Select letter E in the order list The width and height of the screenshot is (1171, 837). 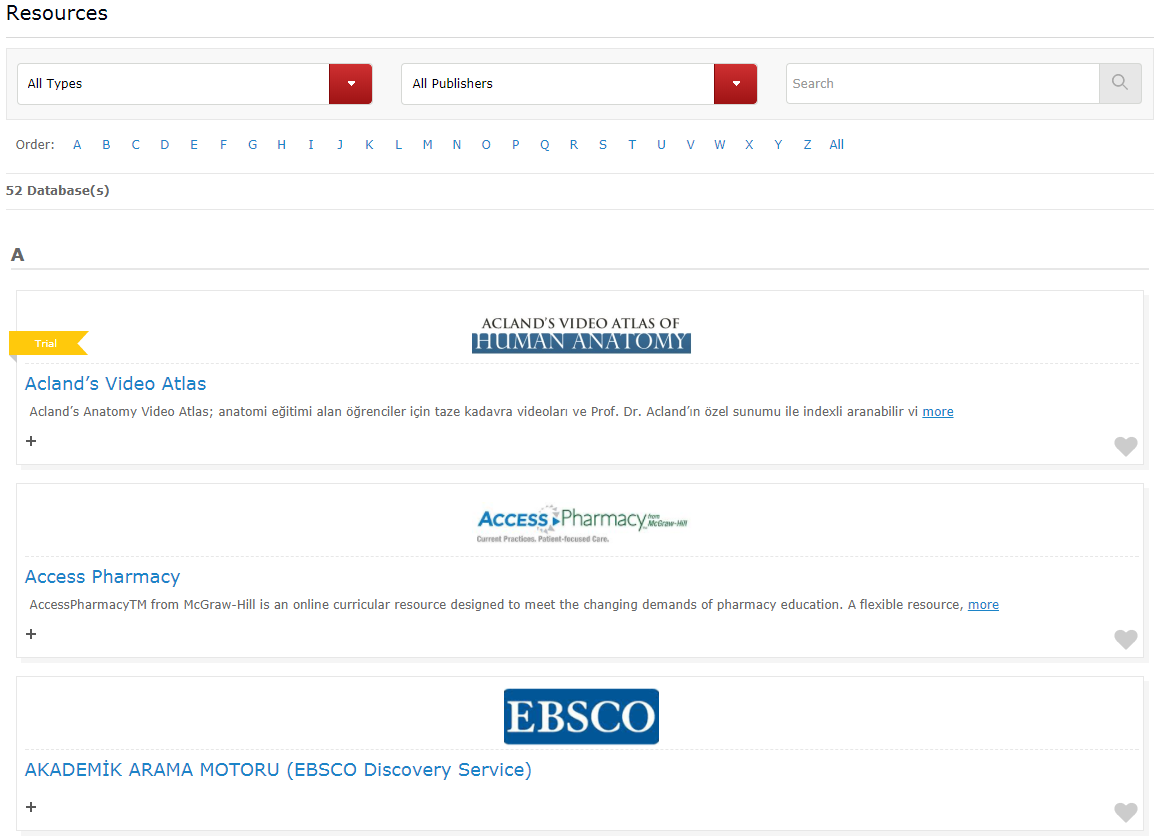click(194, 144)
